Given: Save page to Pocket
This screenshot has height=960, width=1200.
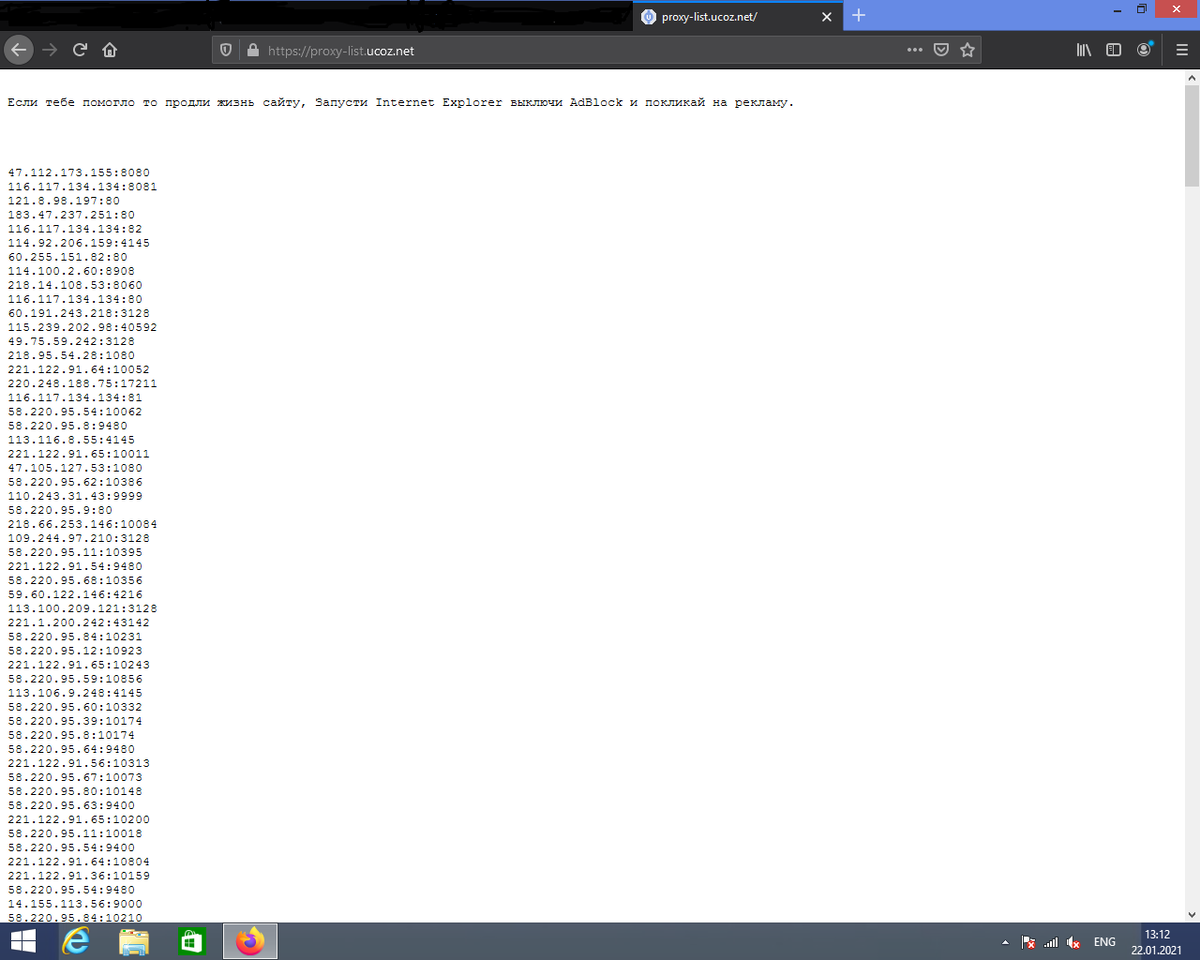Looking at the screenshot, I should [941, 50].
